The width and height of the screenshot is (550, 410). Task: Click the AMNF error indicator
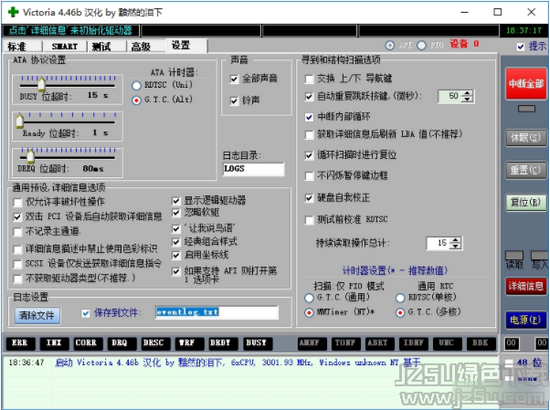pyautogui.click(x=312, y=343)
